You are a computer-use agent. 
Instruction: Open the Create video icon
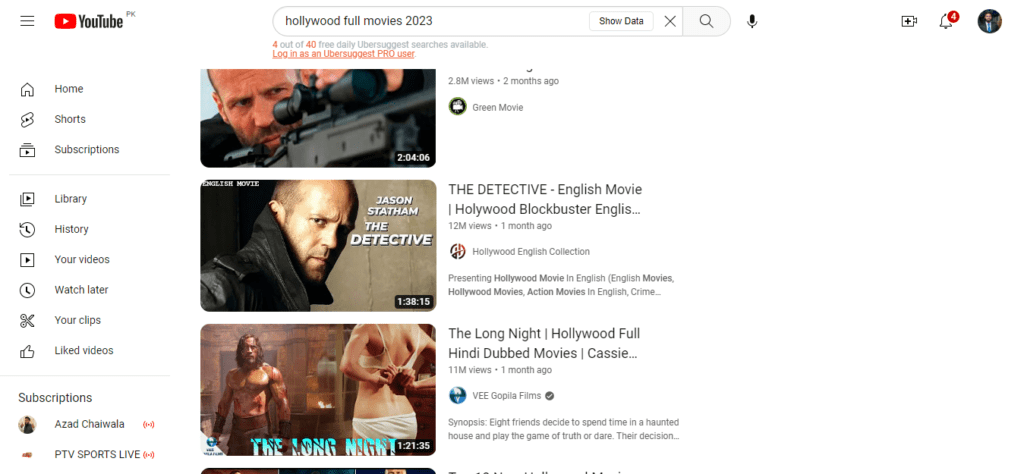908,22
